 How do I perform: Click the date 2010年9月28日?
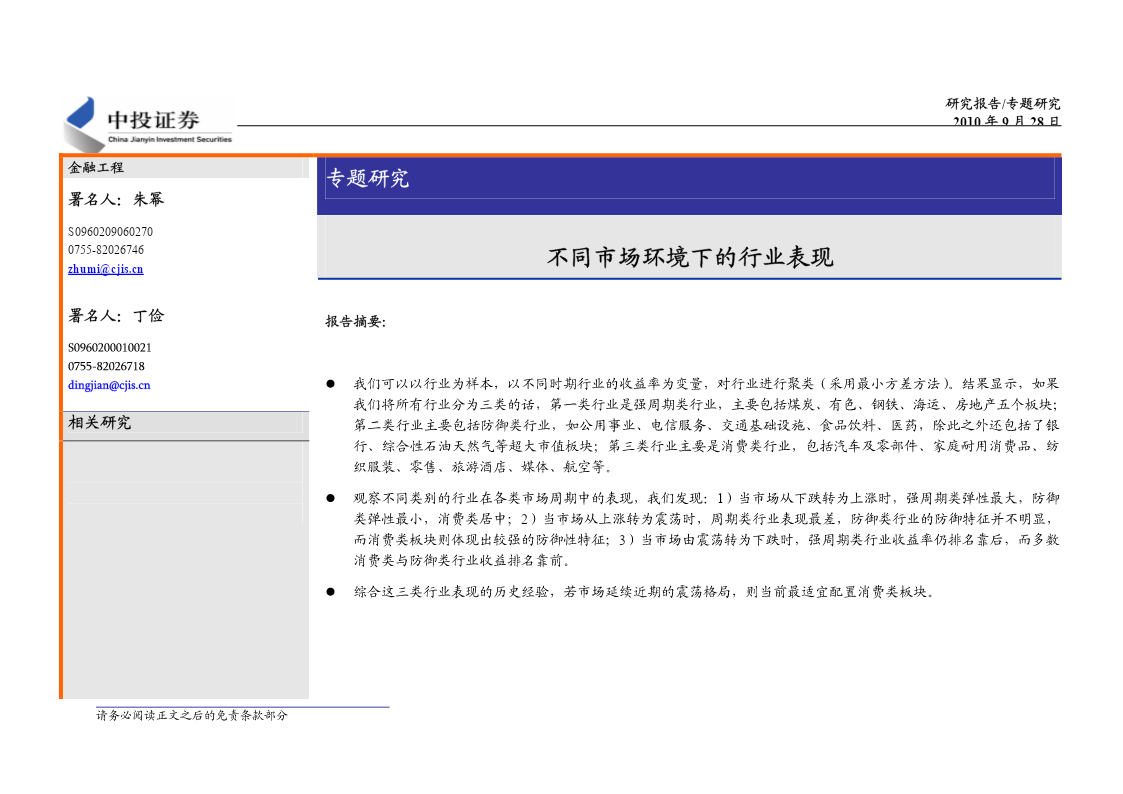1006,121
